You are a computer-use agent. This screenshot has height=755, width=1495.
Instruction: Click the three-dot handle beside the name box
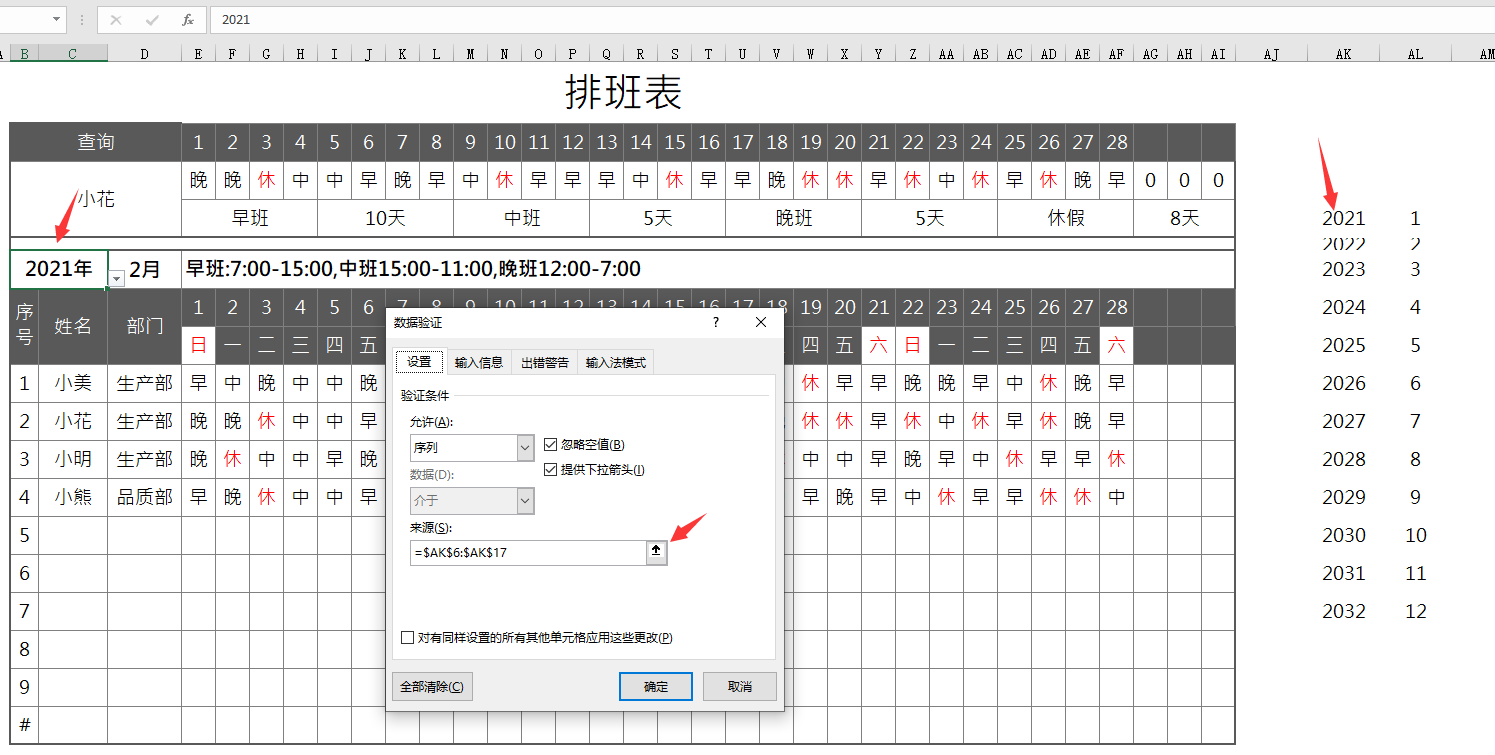(x=81, y=20)
